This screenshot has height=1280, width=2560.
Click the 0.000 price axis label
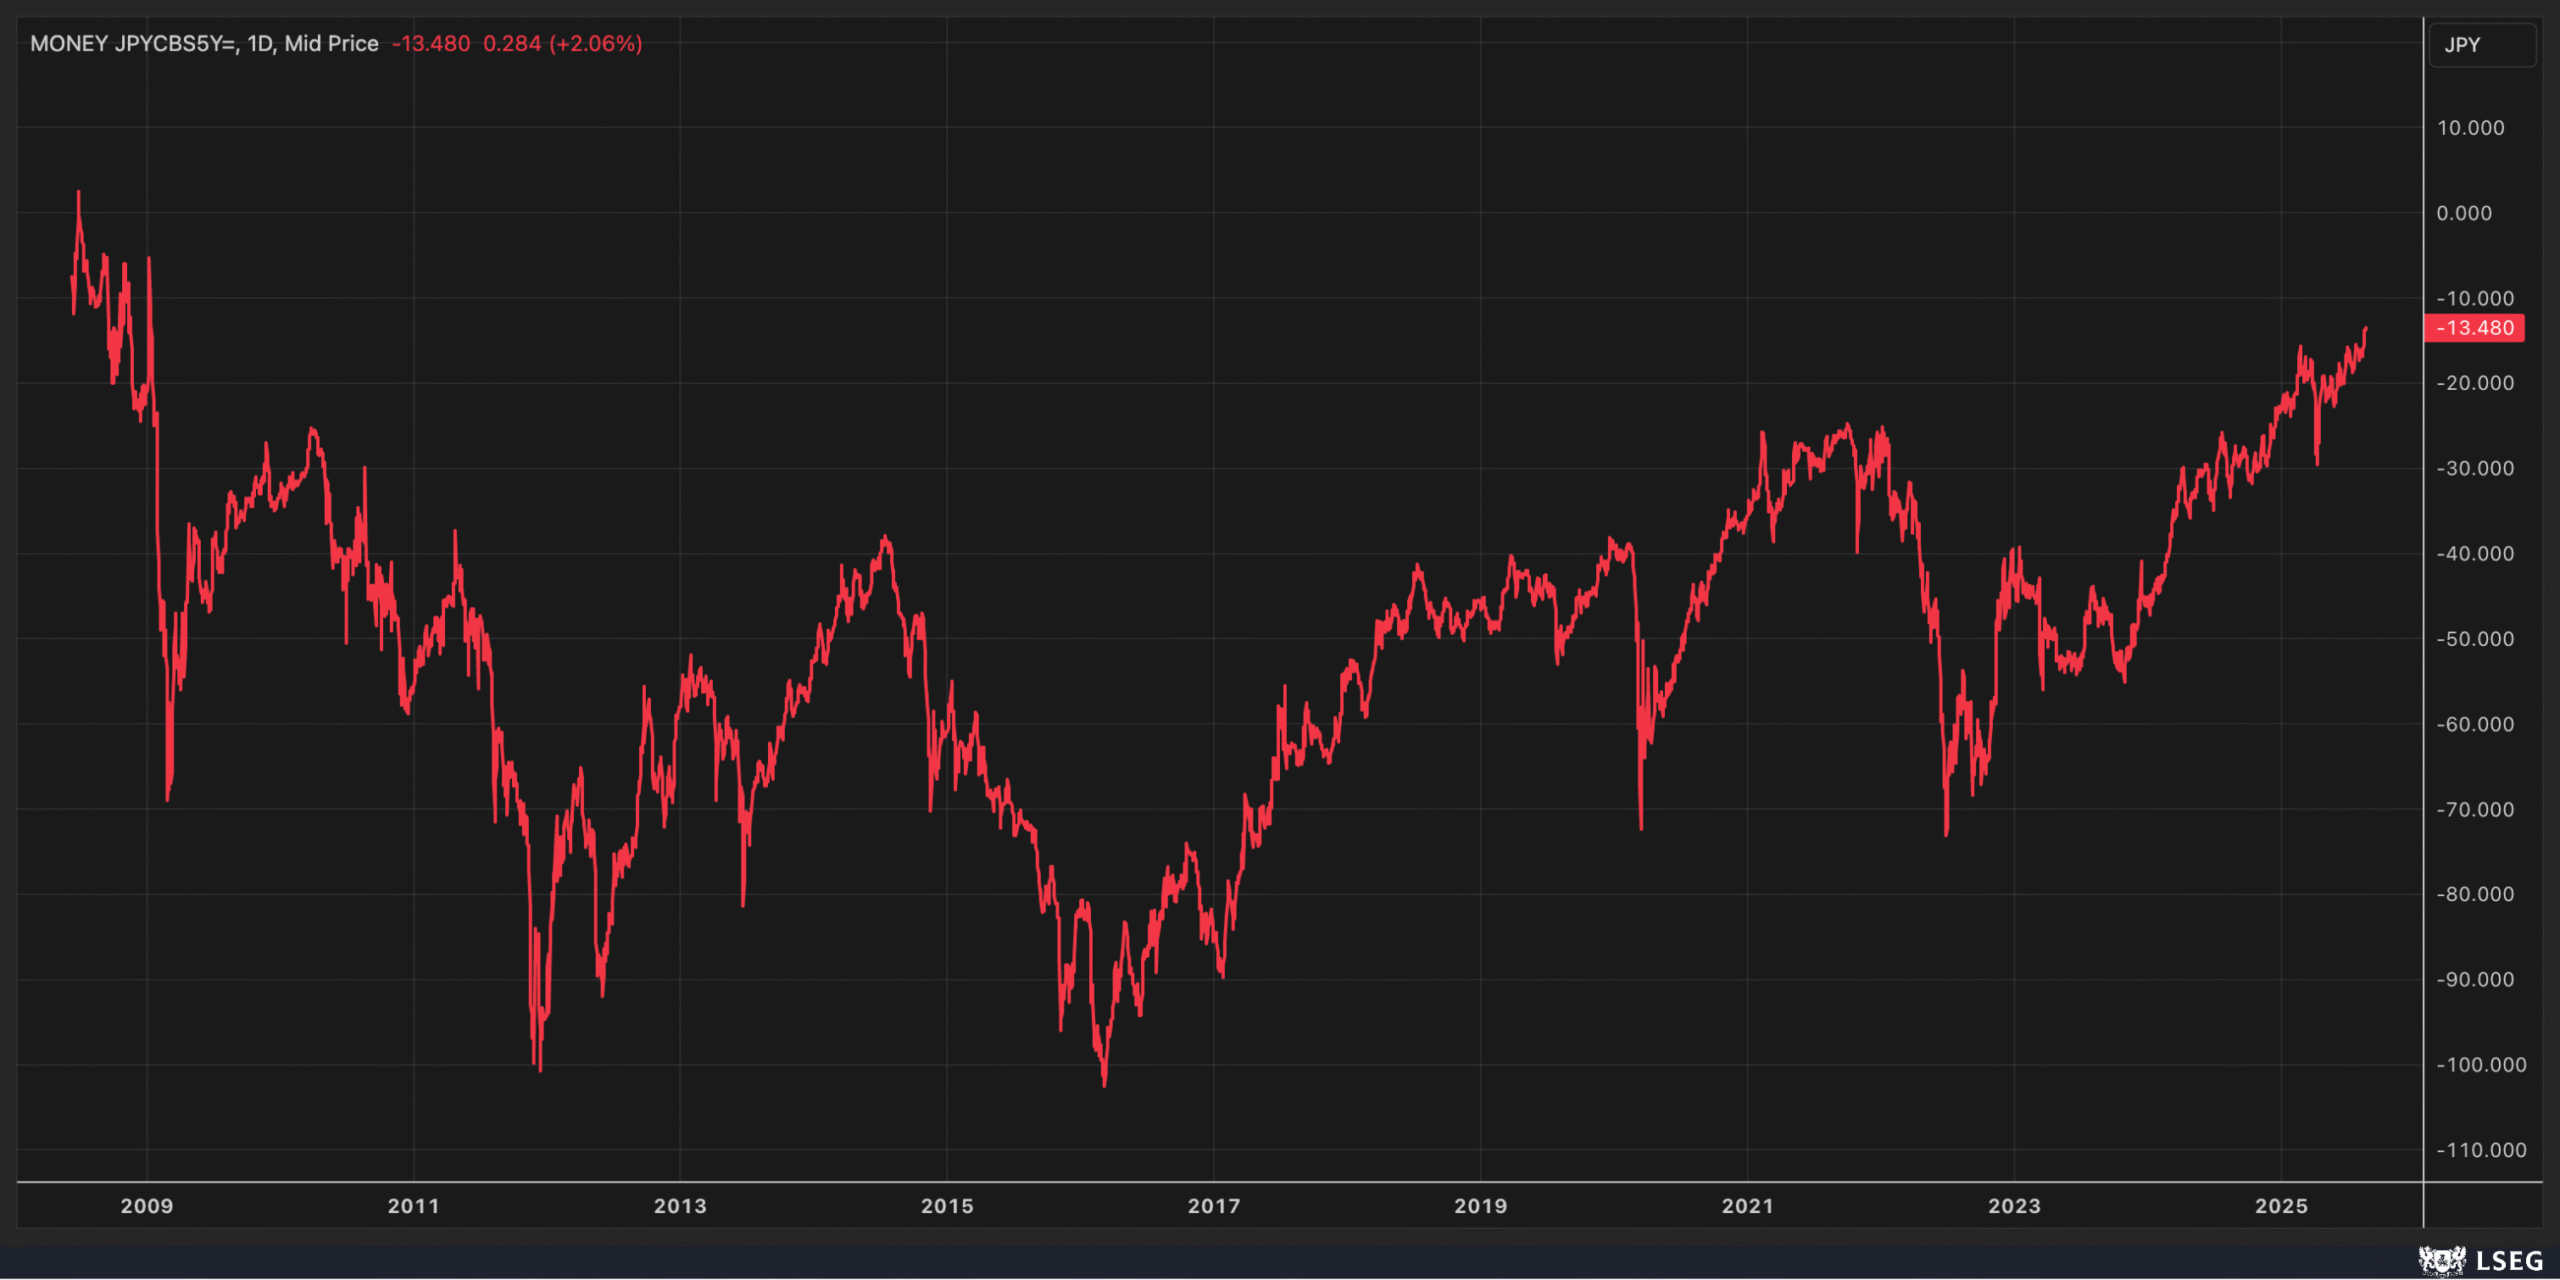(2464, 213)
